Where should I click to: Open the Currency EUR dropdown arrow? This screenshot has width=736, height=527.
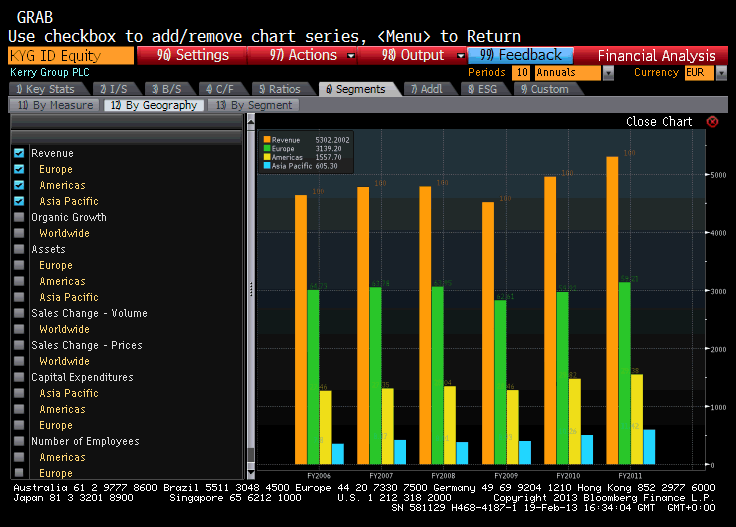[x=721, y=73]
